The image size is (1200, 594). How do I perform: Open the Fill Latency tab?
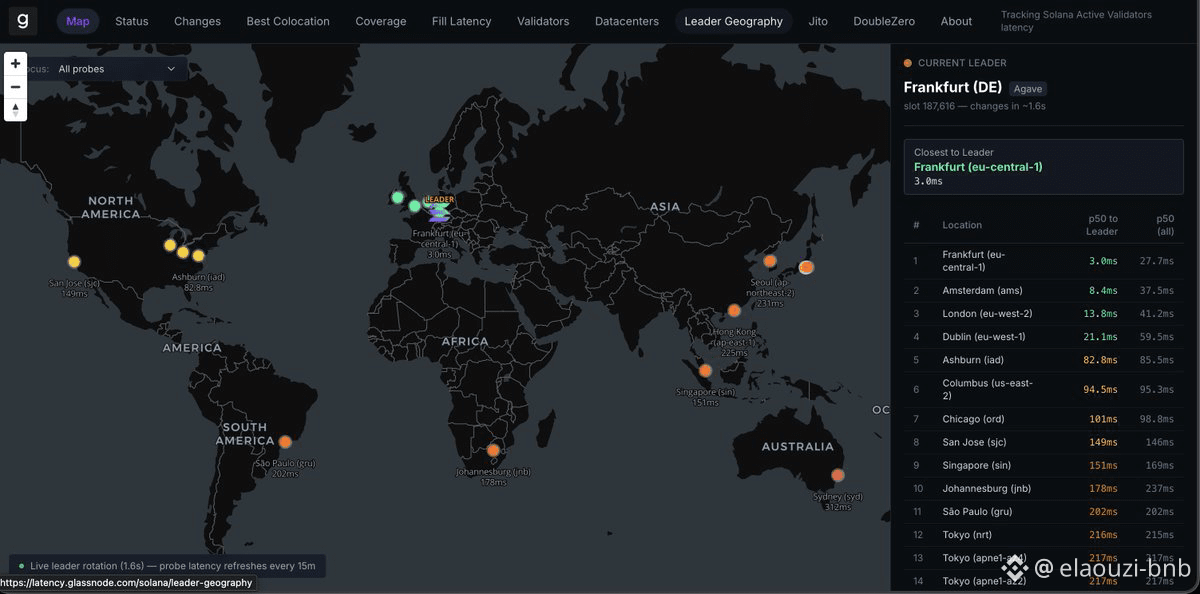coord(462,21)
